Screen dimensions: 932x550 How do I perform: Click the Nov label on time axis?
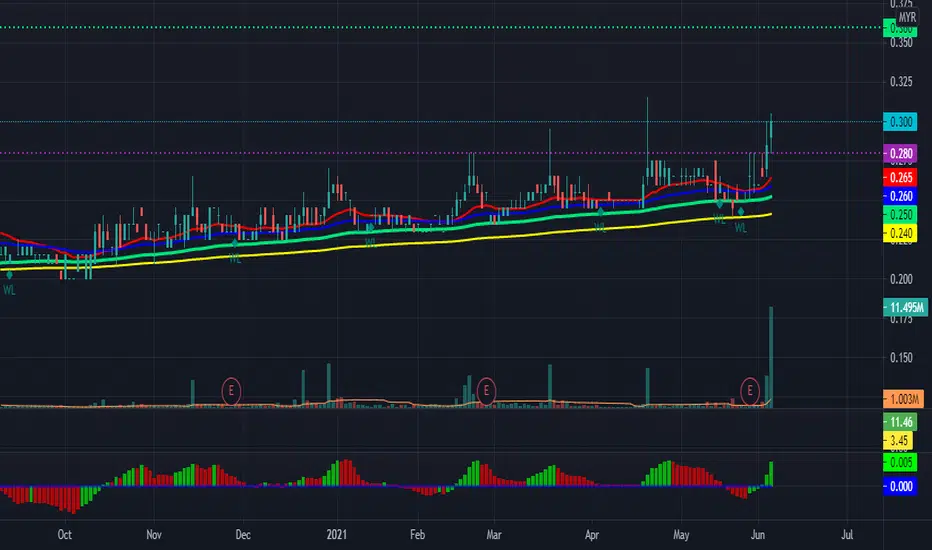tap(154, 535)
